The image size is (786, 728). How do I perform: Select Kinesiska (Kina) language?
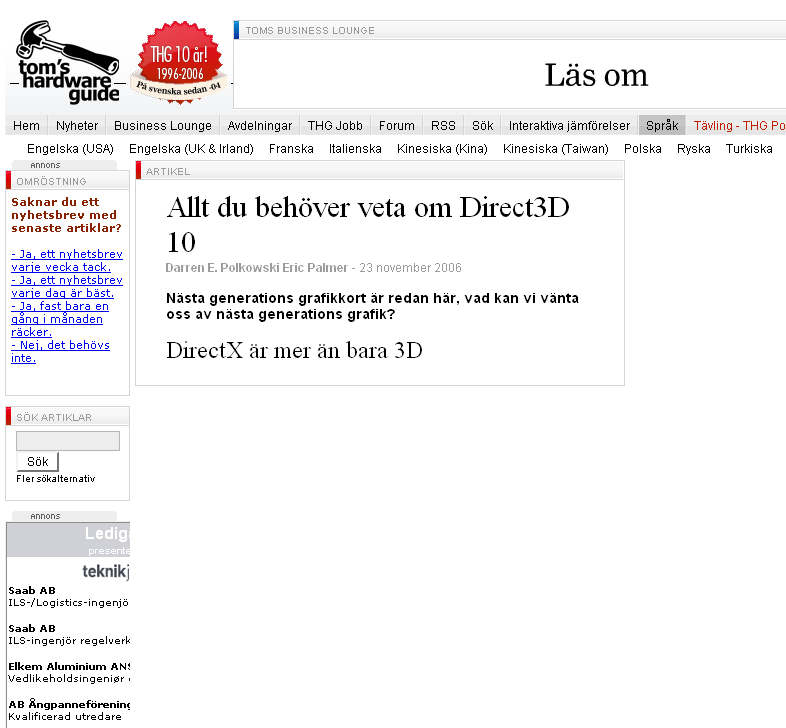[x=442, y=149]
